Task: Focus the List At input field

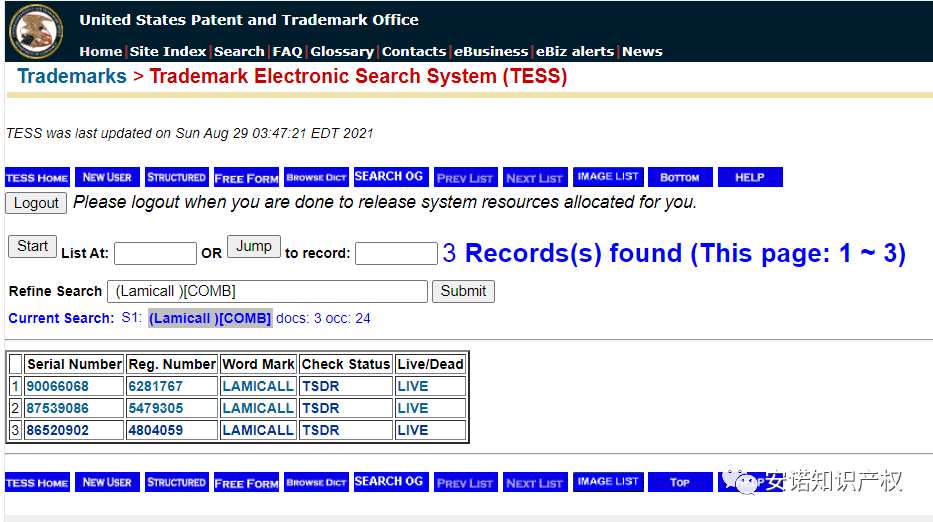Action: [155, 253]
